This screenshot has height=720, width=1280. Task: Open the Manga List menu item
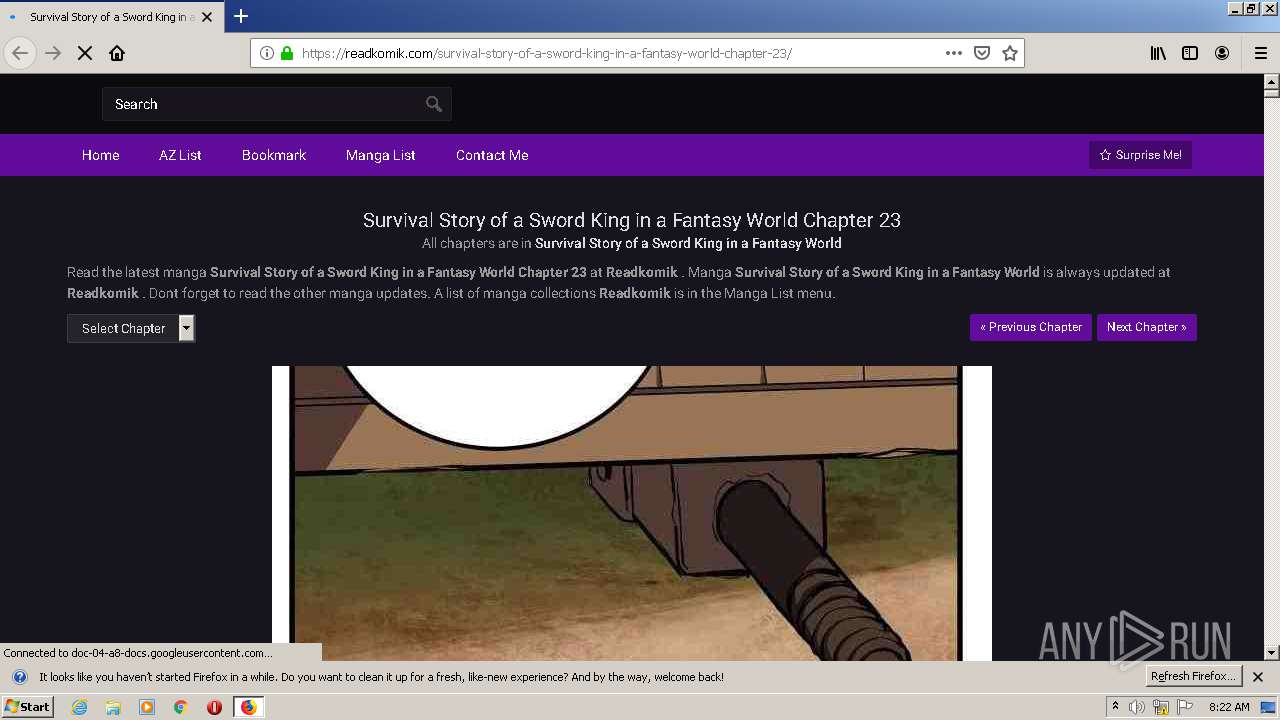click(x=381, y=155)
